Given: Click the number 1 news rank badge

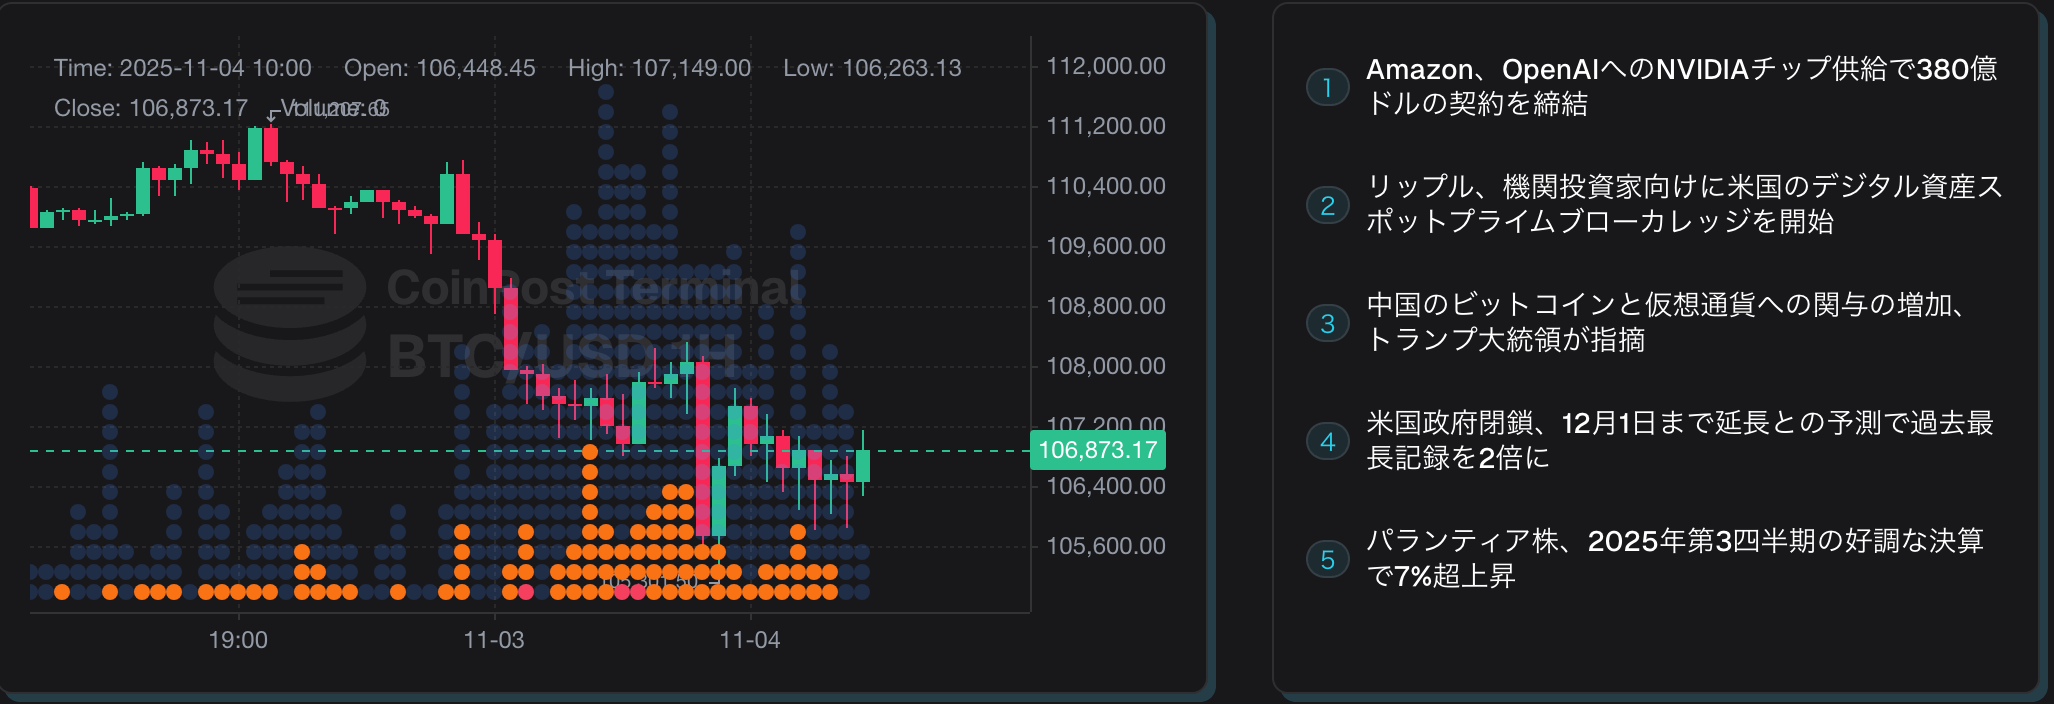Looking at the screenshot, I should point(1327,87).
